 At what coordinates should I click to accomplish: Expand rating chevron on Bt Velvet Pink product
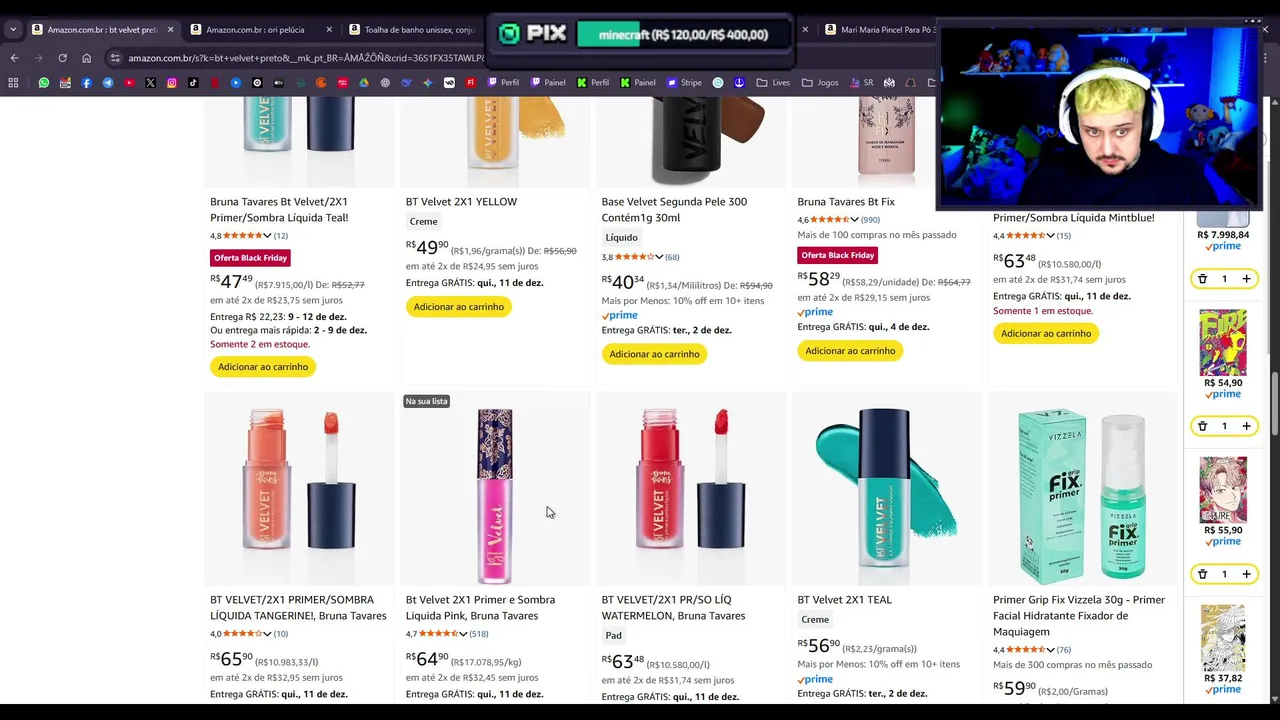coord(463,634)
